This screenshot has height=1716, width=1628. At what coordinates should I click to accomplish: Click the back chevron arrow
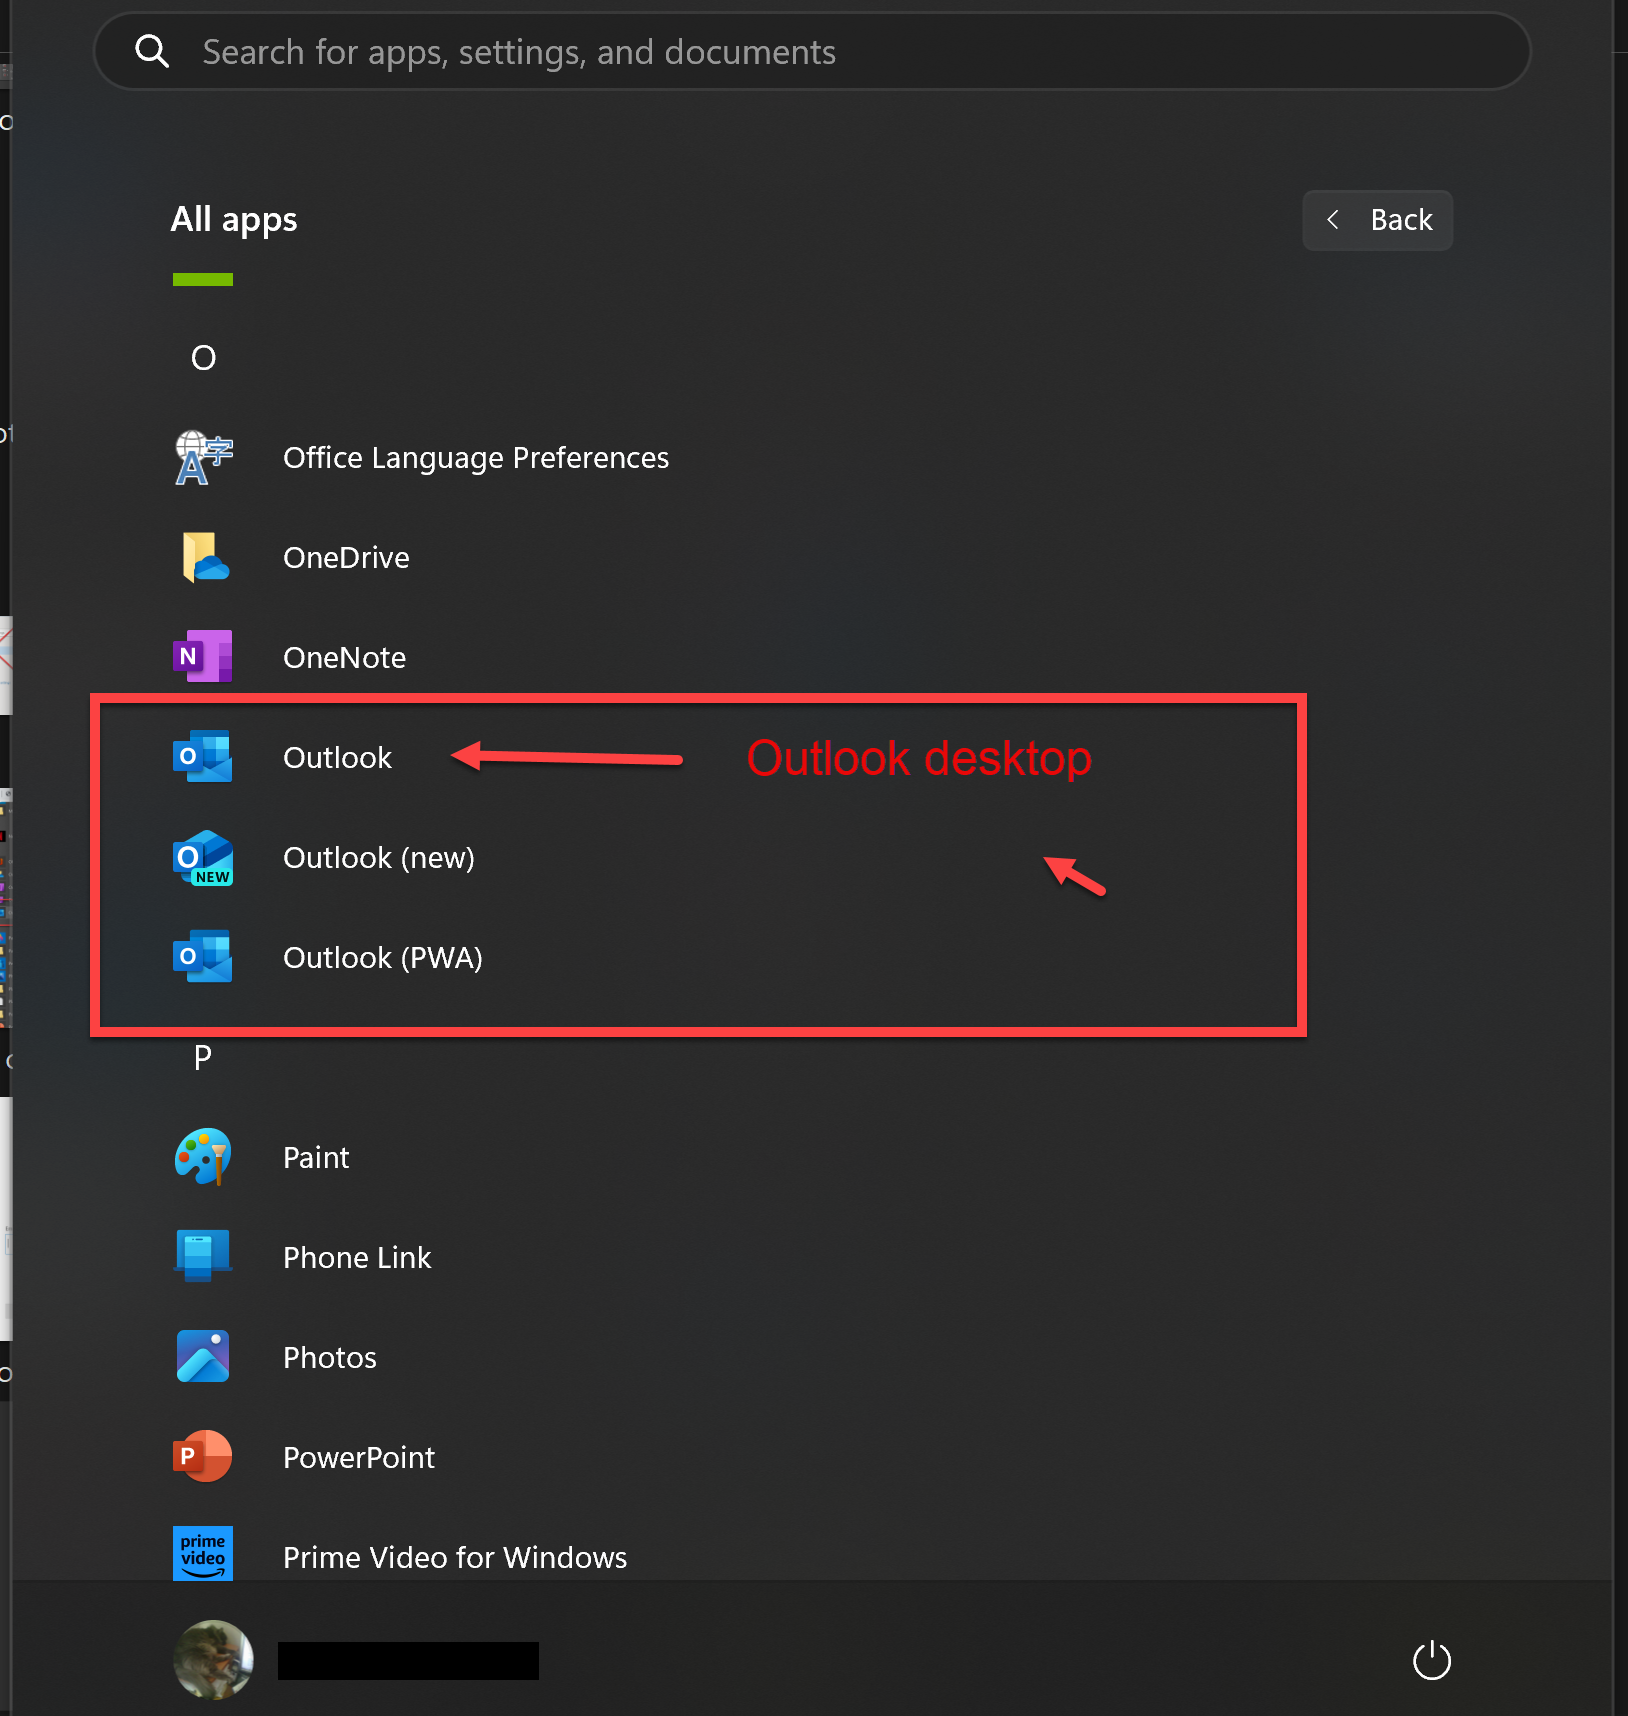(x=1334, y=220)
